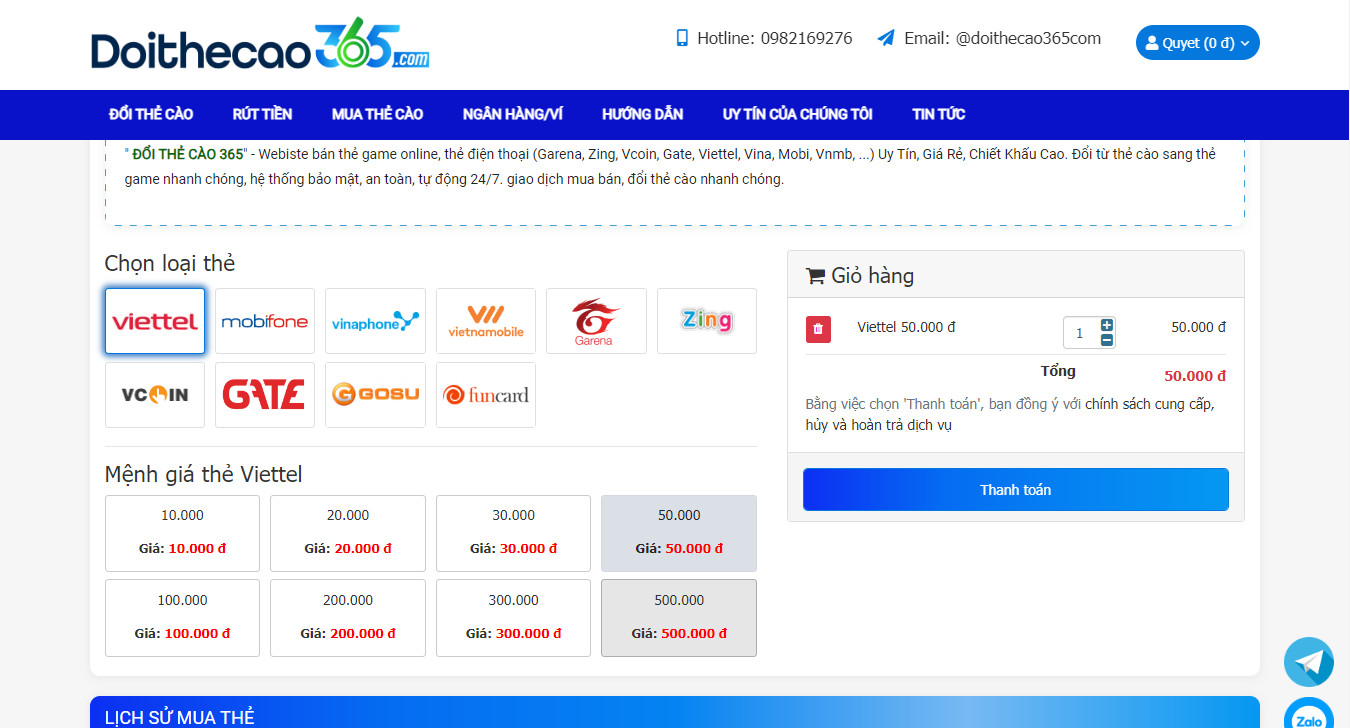Screen dimensions: 1350x728
Task: Select the Viettel card type logo
Action: coord(155,321)
